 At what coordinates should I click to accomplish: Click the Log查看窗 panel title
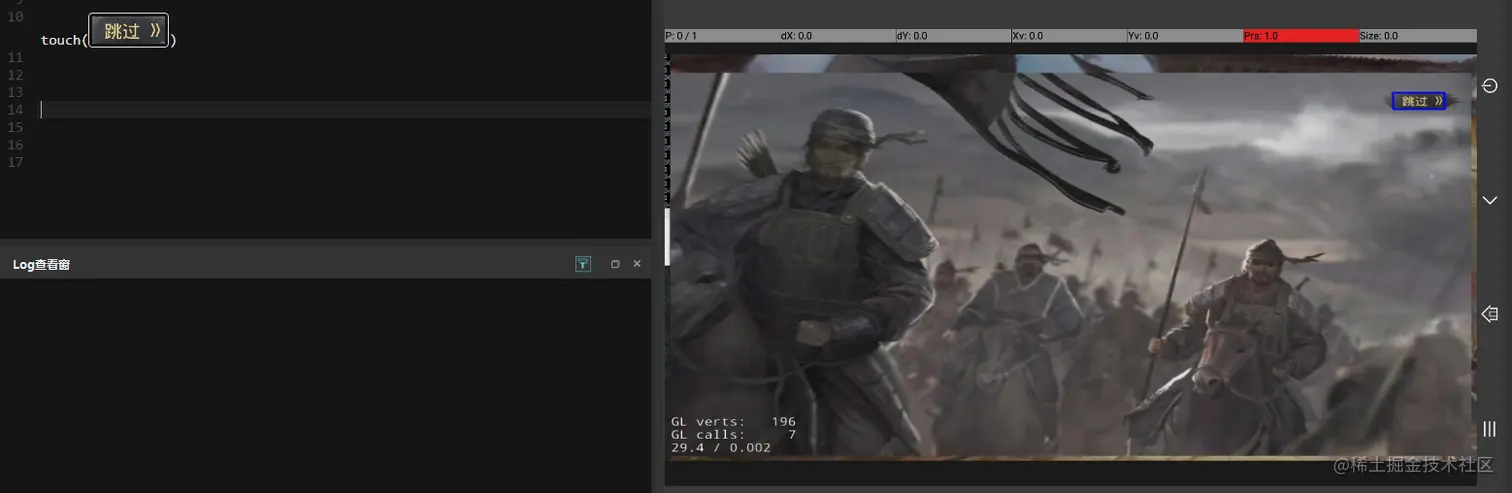coord(41,265)
